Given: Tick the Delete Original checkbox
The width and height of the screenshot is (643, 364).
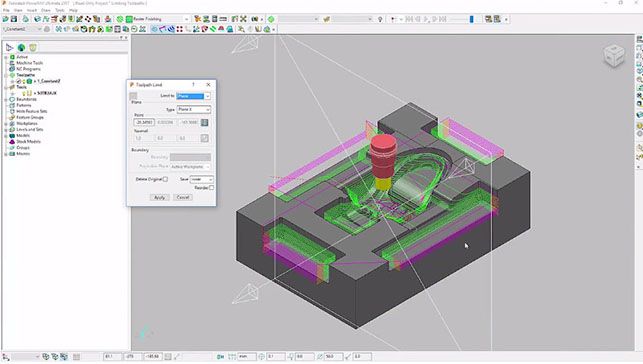Looking at the screenshot, I should coord(165,179).
